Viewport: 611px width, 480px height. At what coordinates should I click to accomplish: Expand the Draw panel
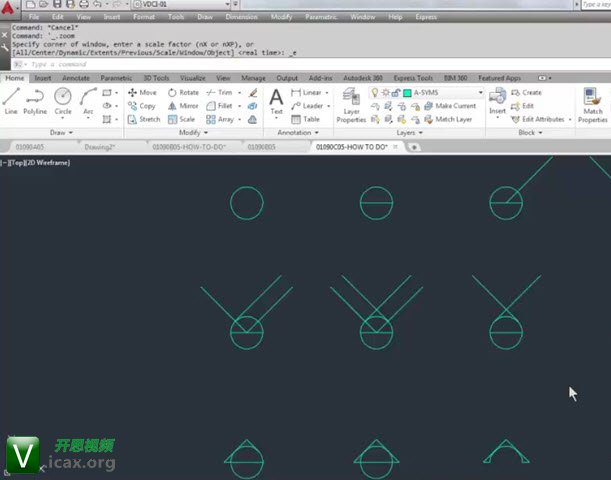(x=61, y=132)
